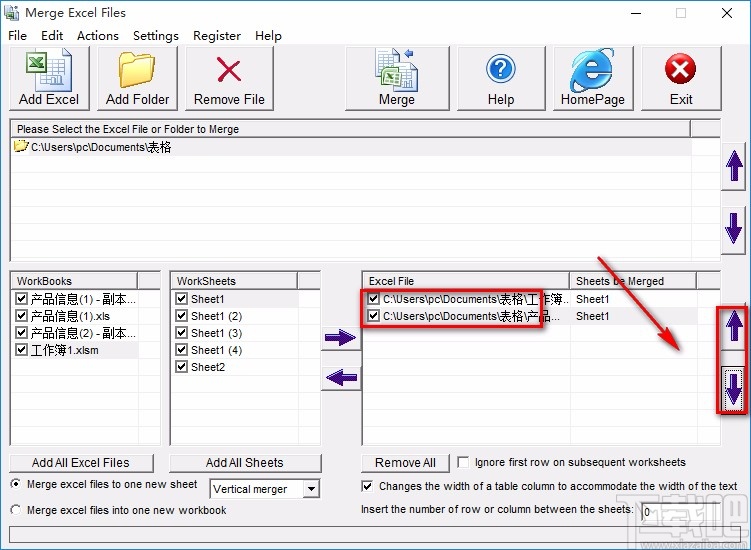Open the Edit menu
Image resolution: width=751 pixels, height=550 pixels.
[52, 36]
